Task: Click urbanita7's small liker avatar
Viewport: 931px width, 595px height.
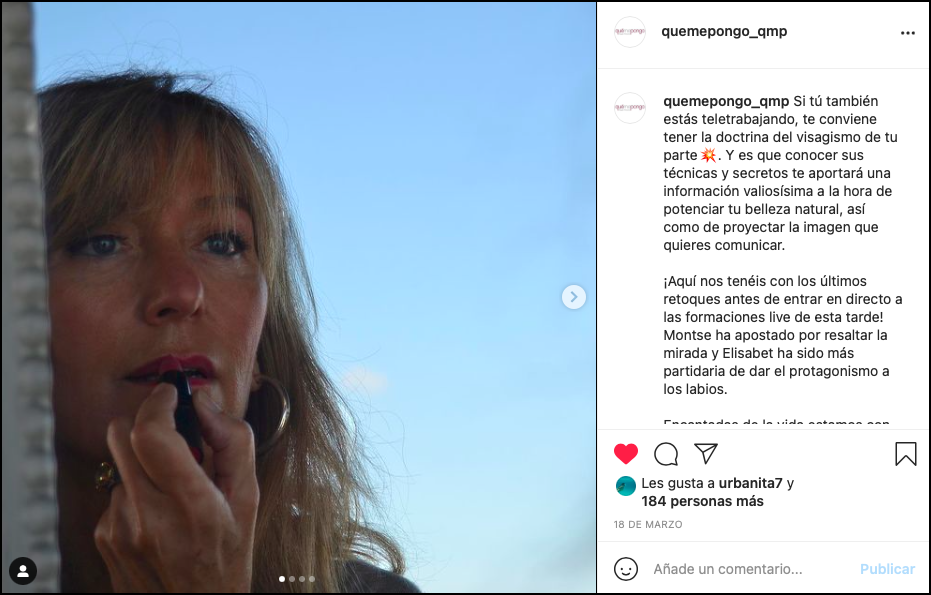Action: (626, 486)
